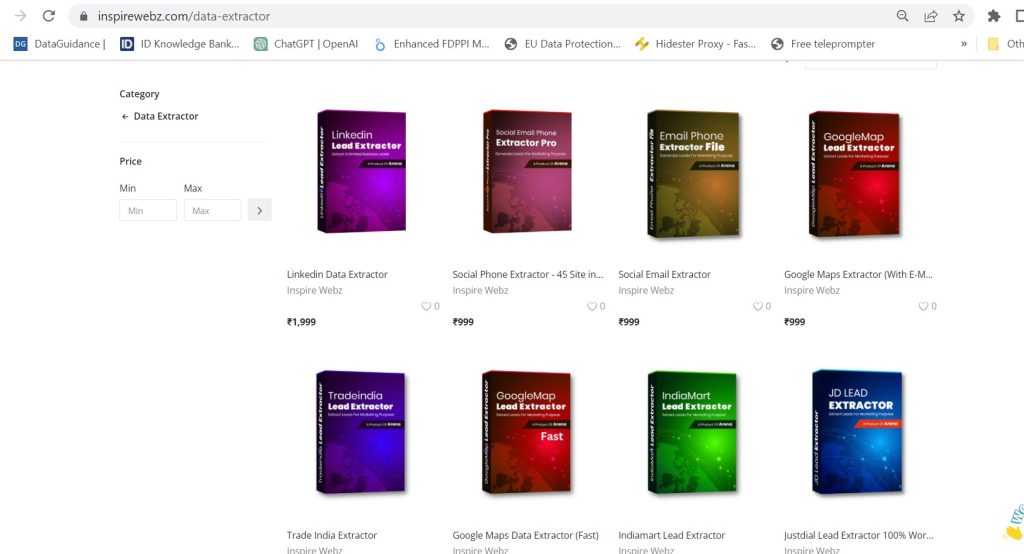Open the red GoogleMap Lead Extractor image in first row
Viewport: 1024px width, 554px height.
point(855,174)
